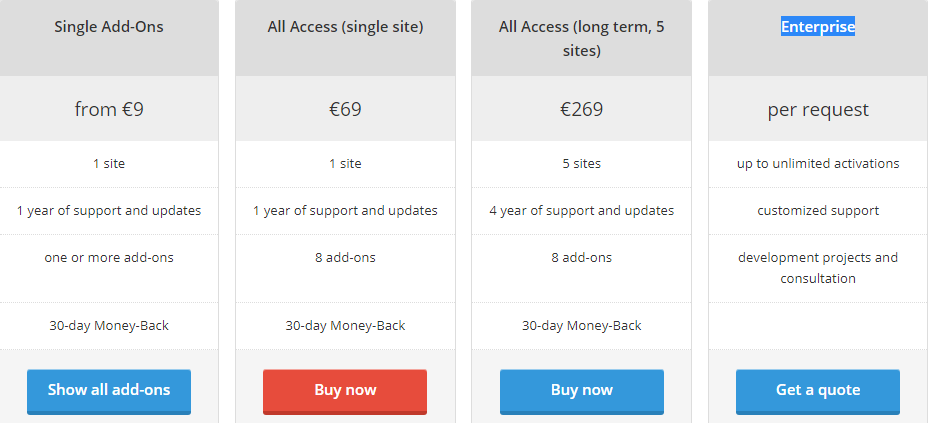Click the Show all add-ons button
This screenshot has height=423, width=928.
pyautogui.click(x=109, y=391)
